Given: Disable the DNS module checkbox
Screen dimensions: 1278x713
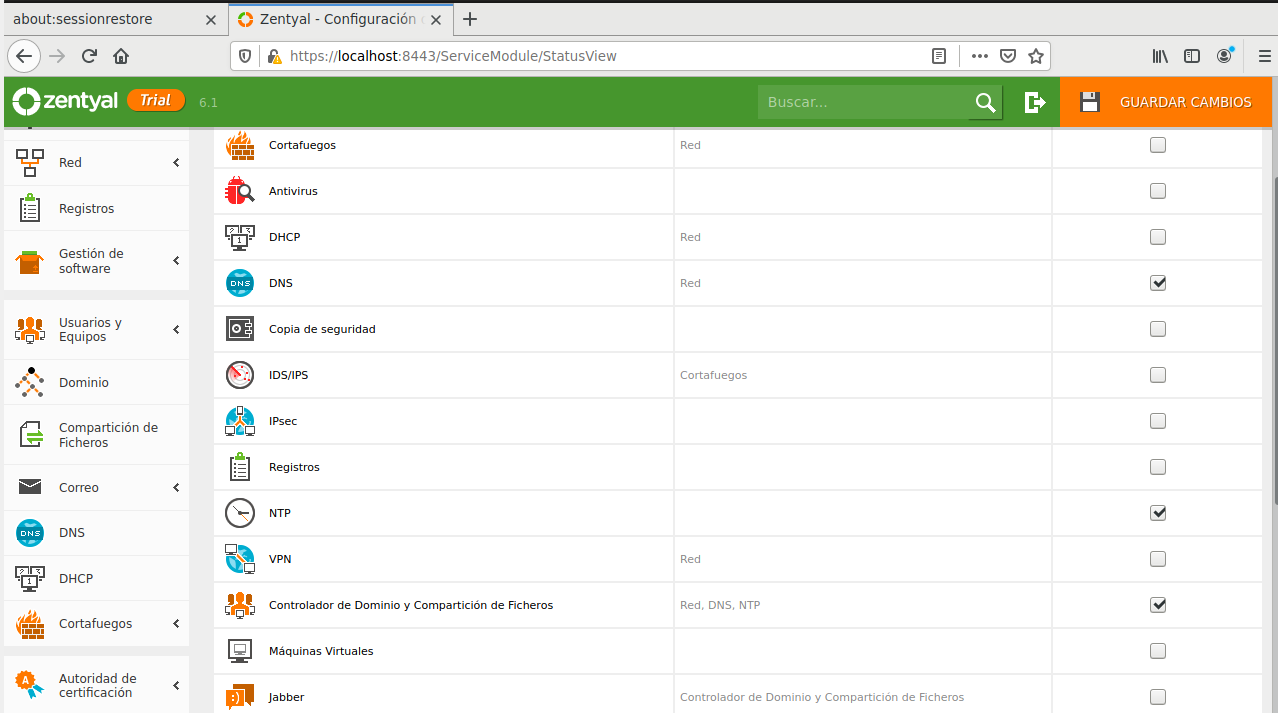Looking at the screenshot, I should tap(1158, 283).
